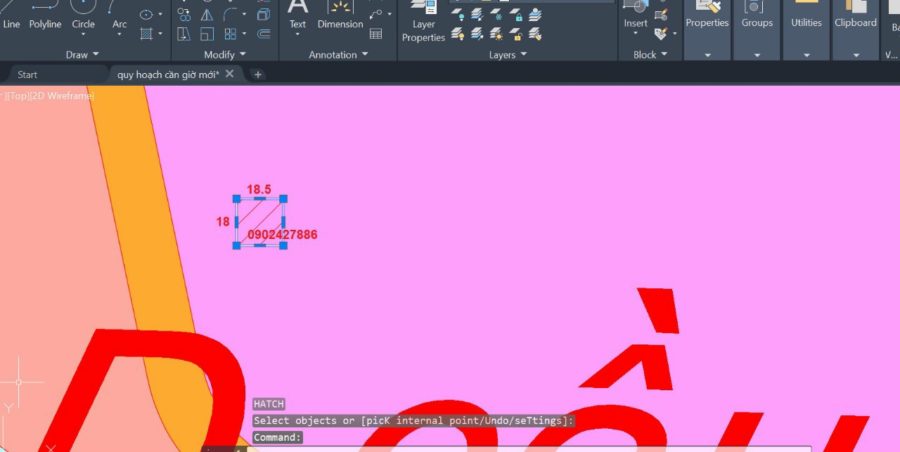Image resolution: width=900 pixels, height=452 pixels.
Task: Open Layer Properties manager
Action: 424,22
